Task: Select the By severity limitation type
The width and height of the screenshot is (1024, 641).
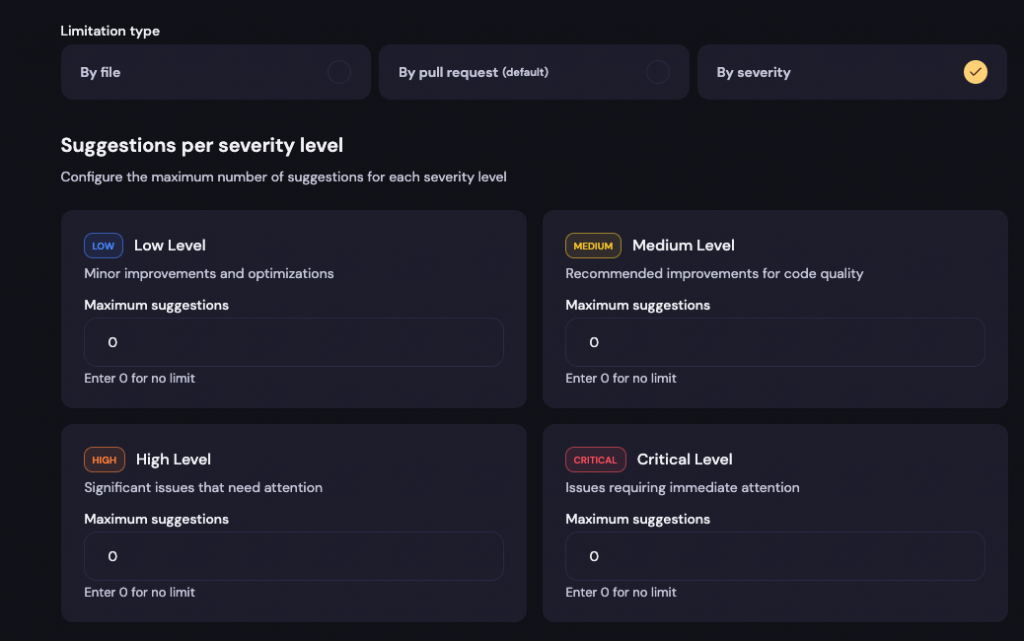Action: tap(851, 71)
